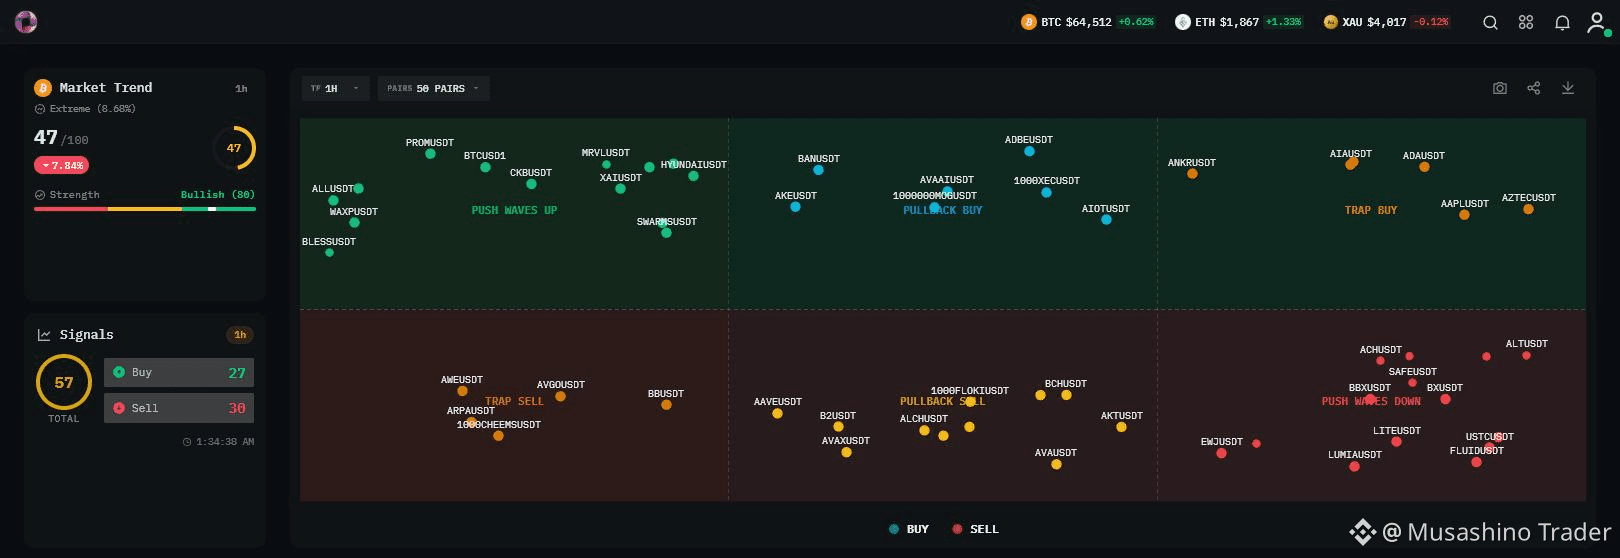Select the BANUSDT data point
Image resolution: width=1620 pixels, height=558 pixels.
point(818,170)
